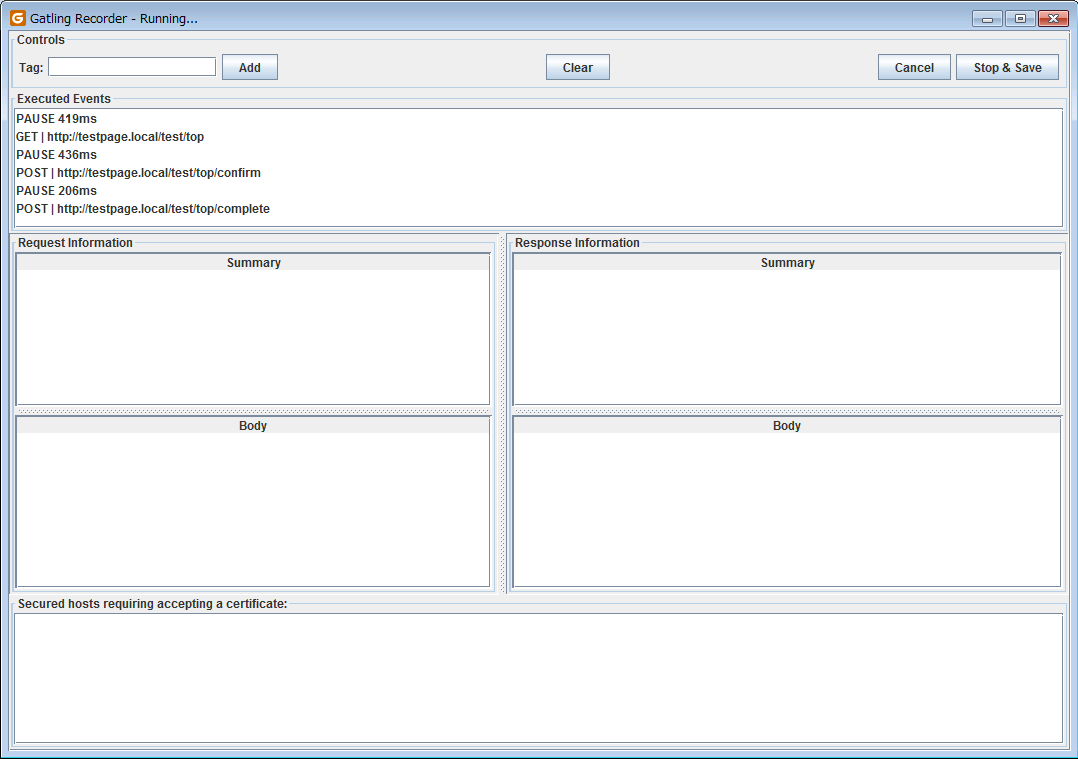Click the Response Information Body header
1078x759 pixels.
point(787,426)
